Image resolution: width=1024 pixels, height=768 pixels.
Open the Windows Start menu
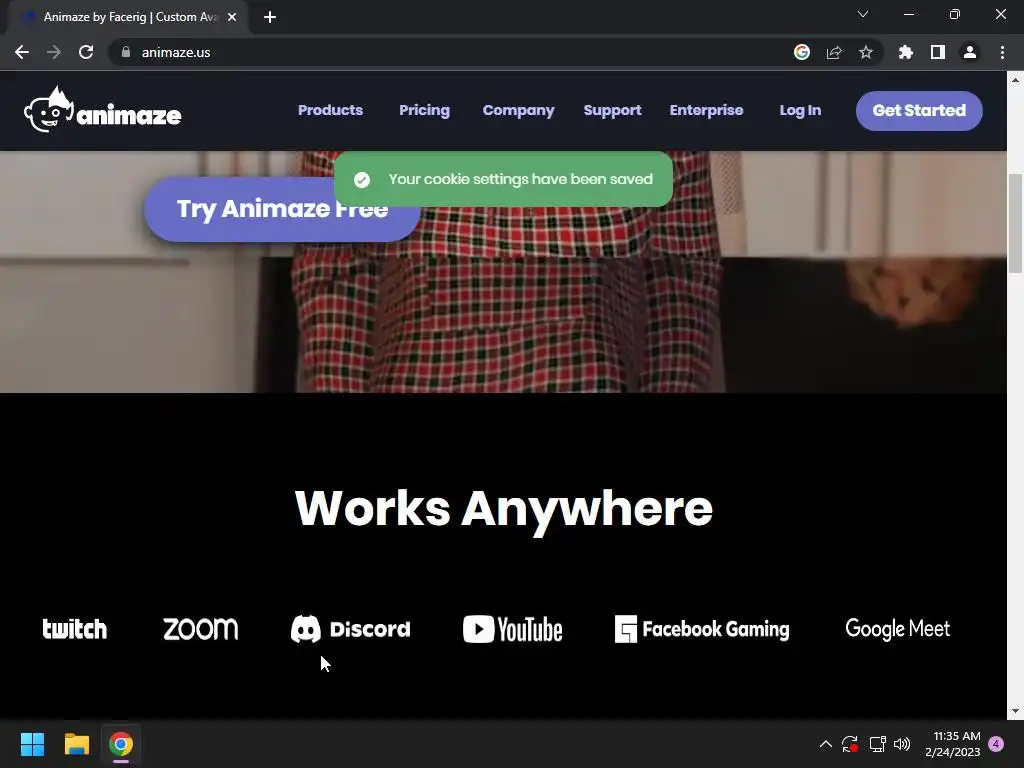coord(32,744)
